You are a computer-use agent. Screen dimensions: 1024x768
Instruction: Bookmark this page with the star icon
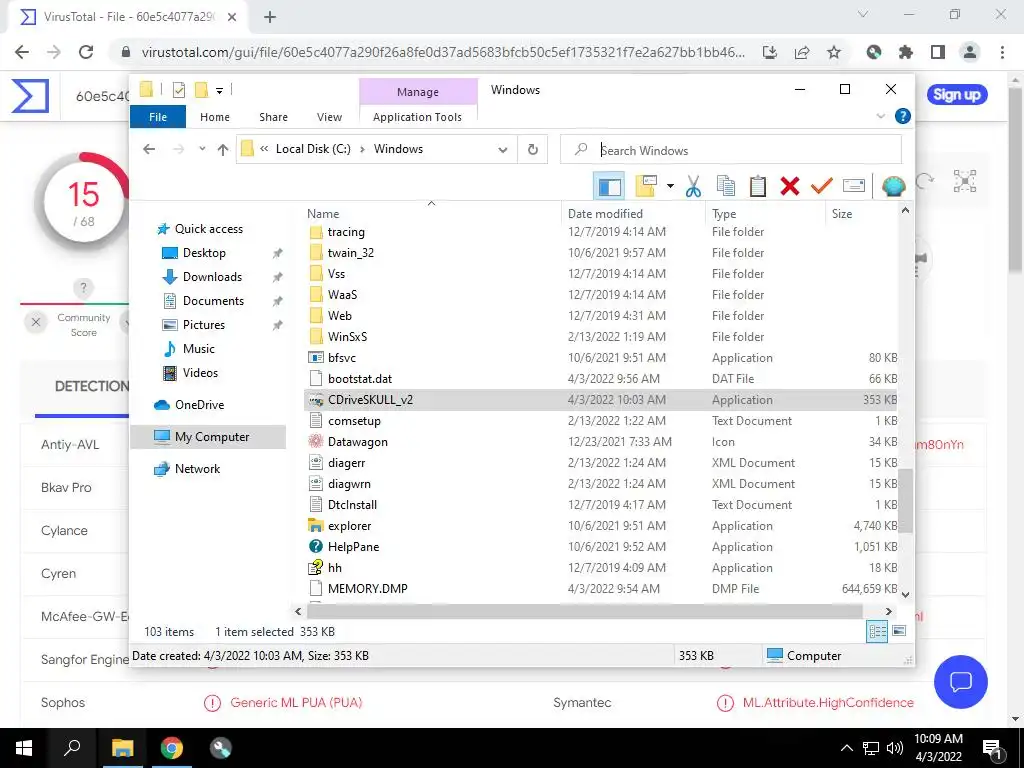click(834, 52)
